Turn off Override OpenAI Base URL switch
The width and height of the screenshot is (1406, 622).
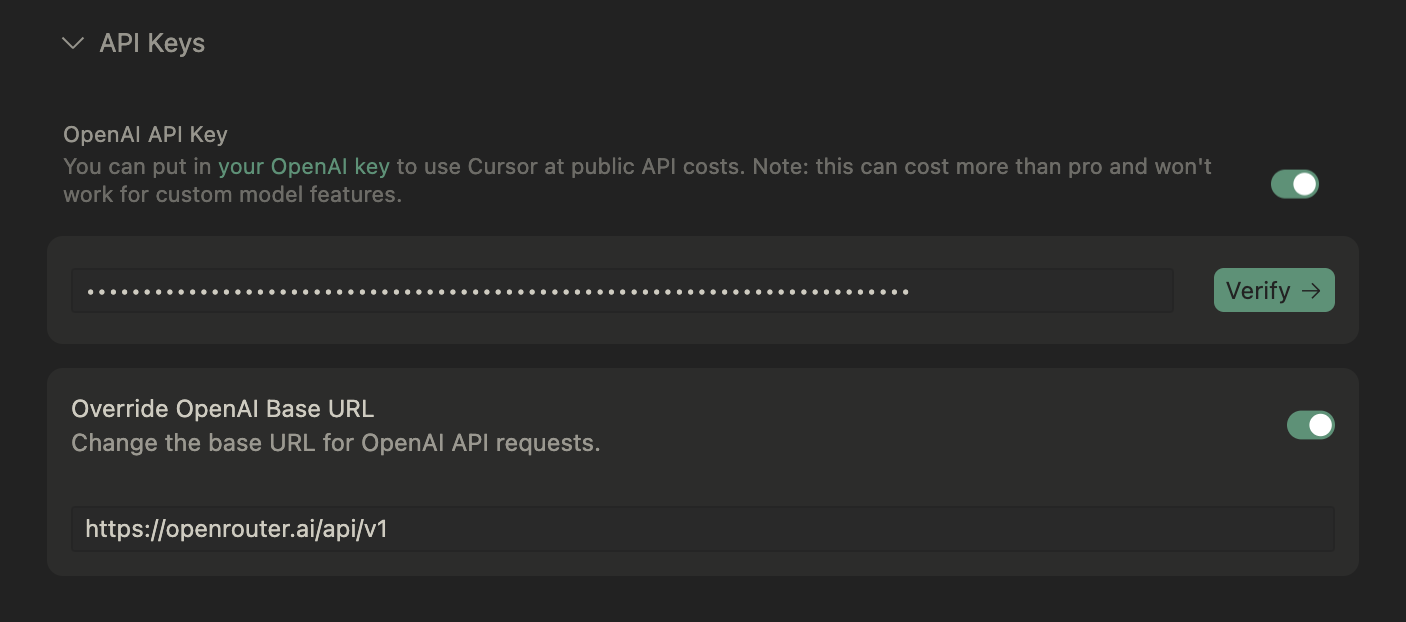[x=1311, y=425]
